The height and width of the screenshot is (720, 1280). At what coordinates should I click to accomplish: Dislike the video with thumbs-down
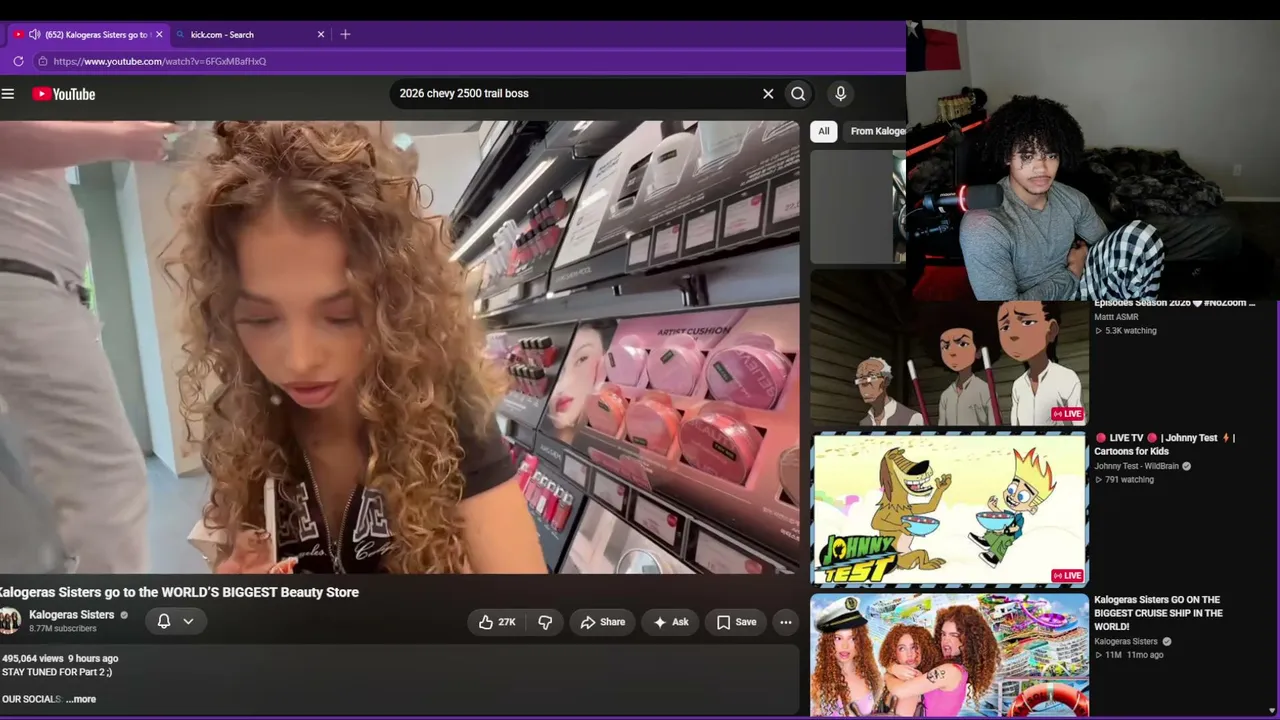click(545, 622)
